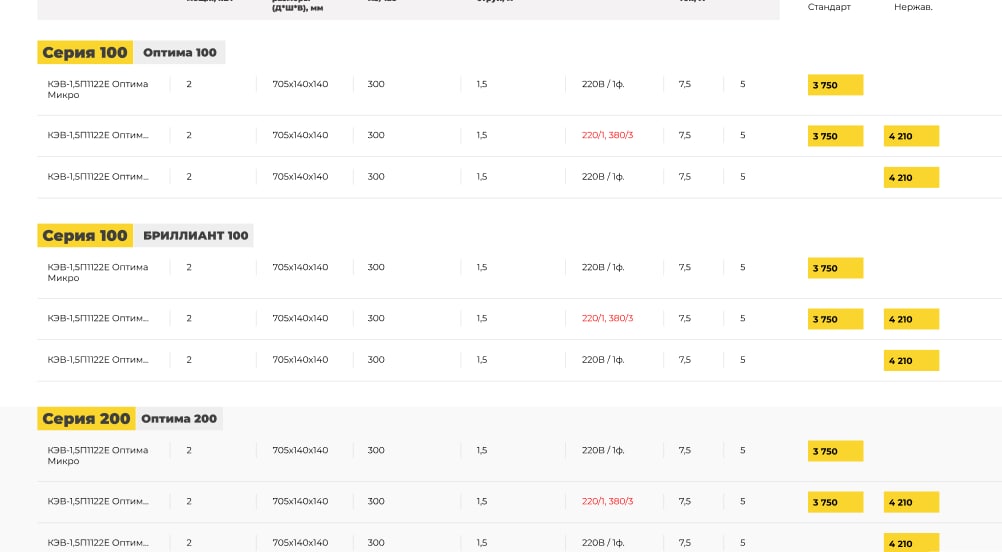Open truncated КЭВ-1,5П1122Е row with red voltage in БРИЛЛИАНТ 100
The height and width of the screenshot is (552, 1002).
pyautogui.click(x=98, y=318)
